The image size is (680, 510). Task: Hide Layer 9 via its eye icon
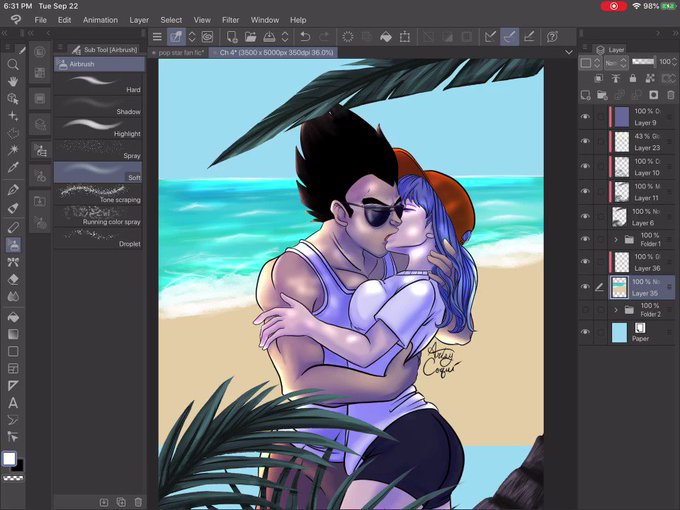(585, 117)
